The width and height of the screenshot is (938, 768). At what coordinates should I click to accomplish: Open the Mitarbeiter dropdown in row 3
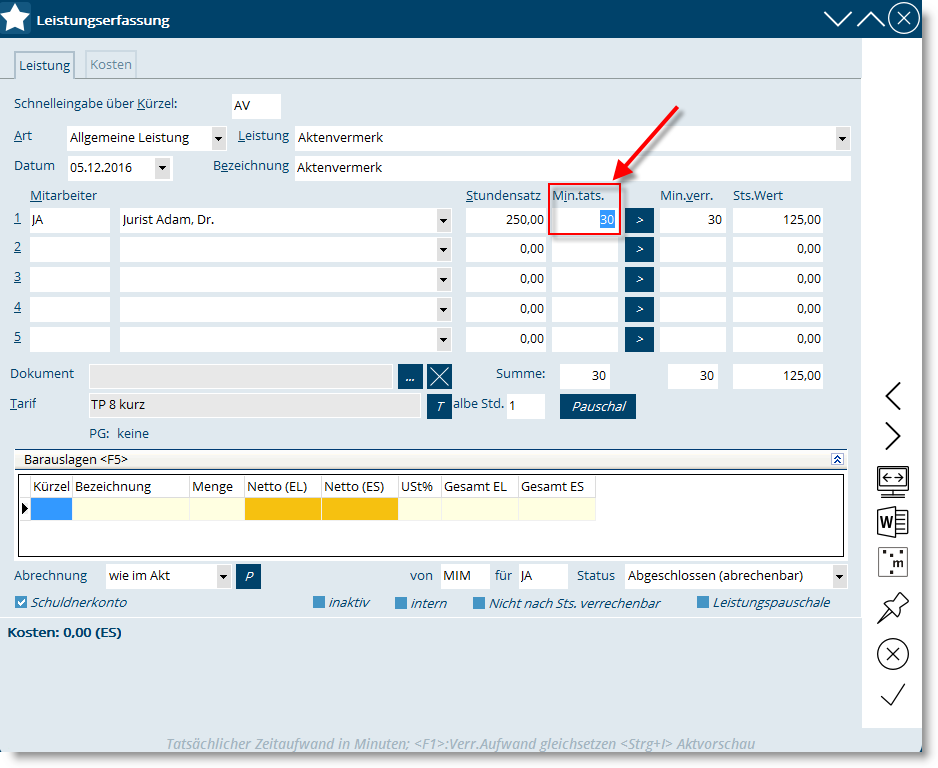443,280
